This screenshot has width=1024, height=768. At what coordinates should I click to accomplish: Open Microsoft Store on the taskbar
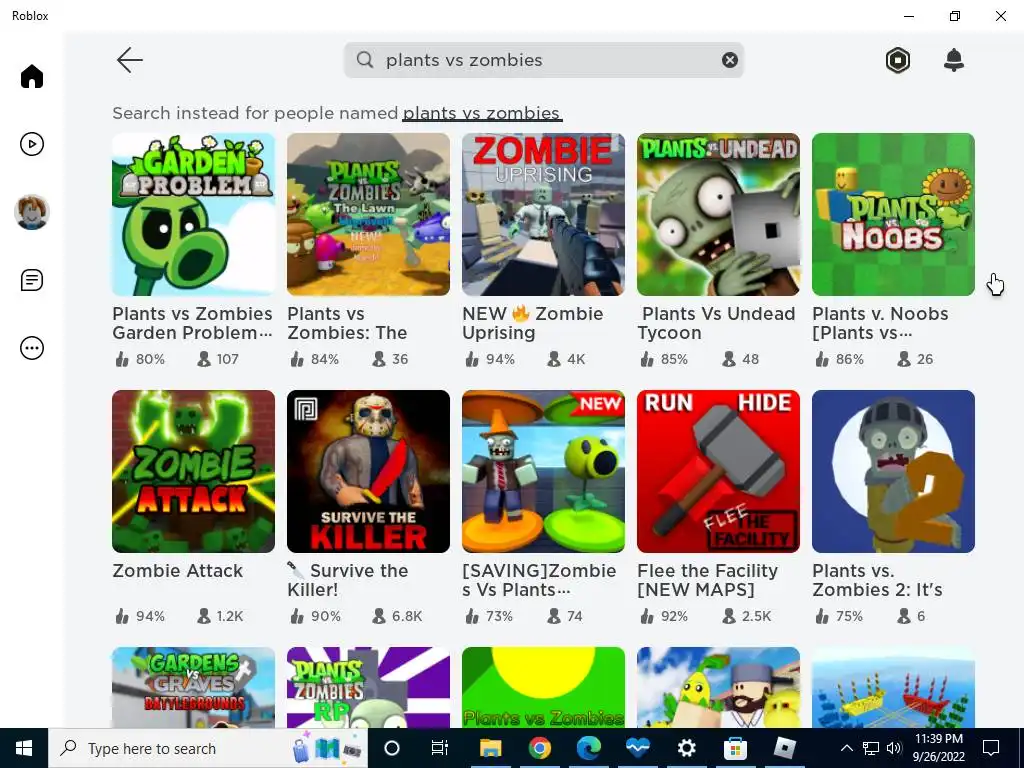[x=735, y=748]
